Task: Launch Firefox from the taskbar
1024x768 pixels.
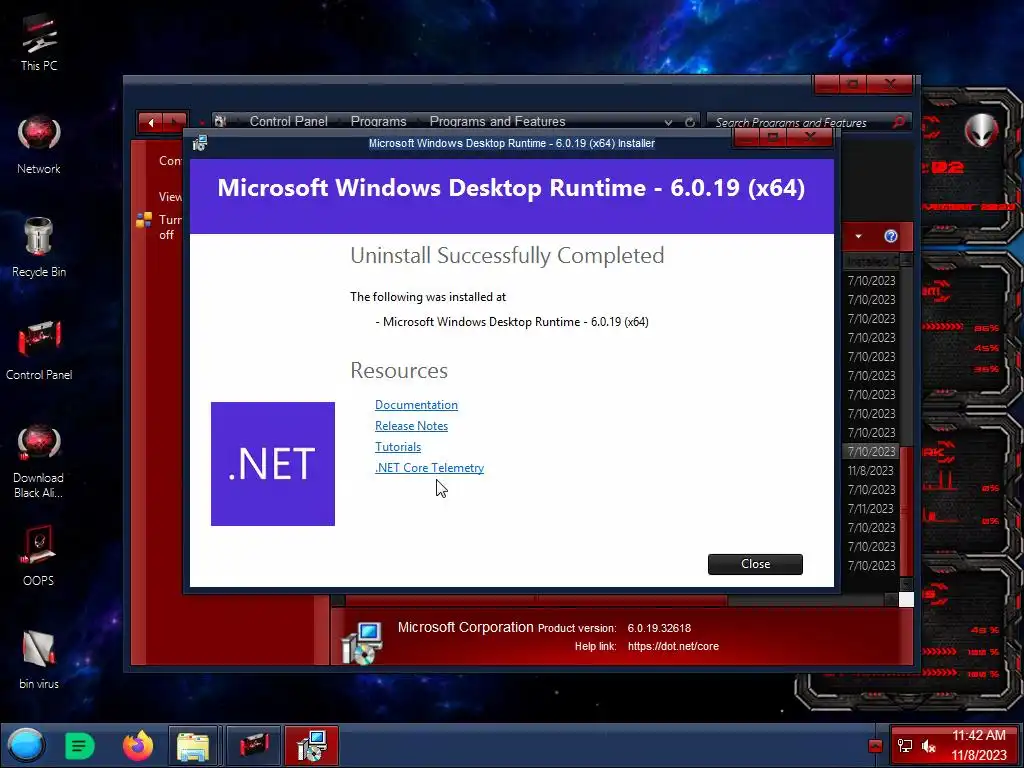Action: [x=138, y=745]
